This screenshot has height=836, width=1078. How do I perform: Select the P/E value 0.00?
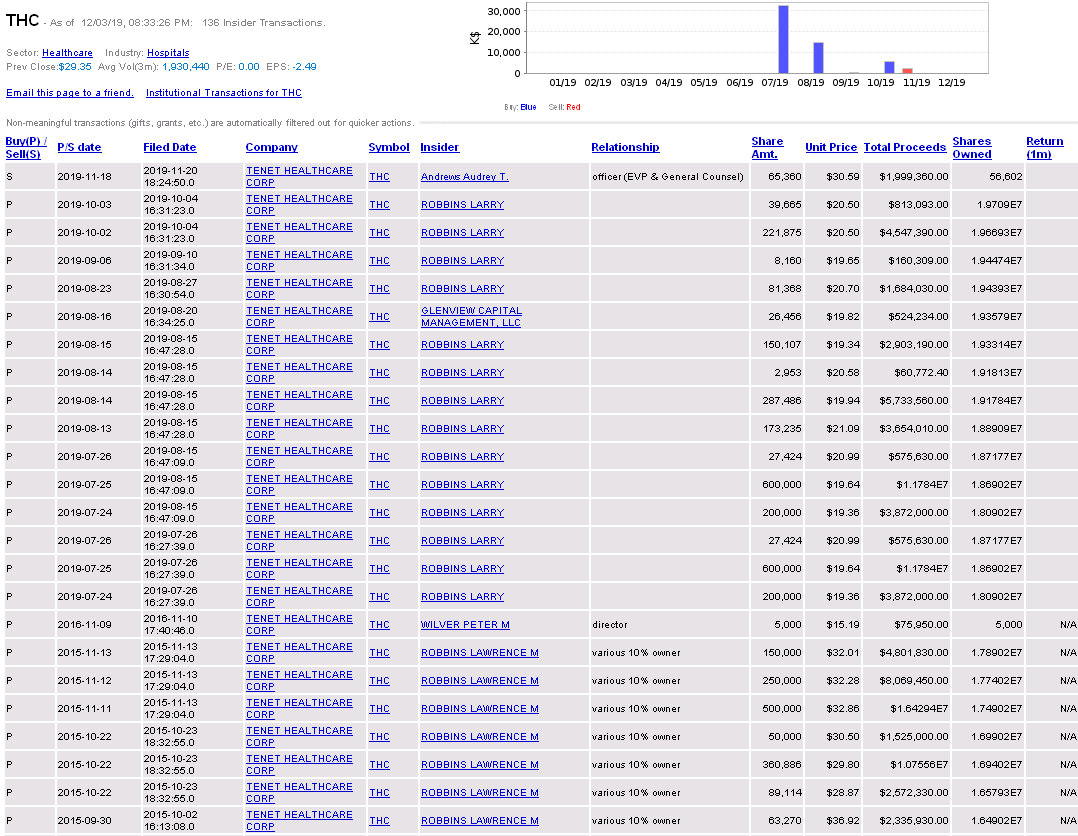pos(249,67)
